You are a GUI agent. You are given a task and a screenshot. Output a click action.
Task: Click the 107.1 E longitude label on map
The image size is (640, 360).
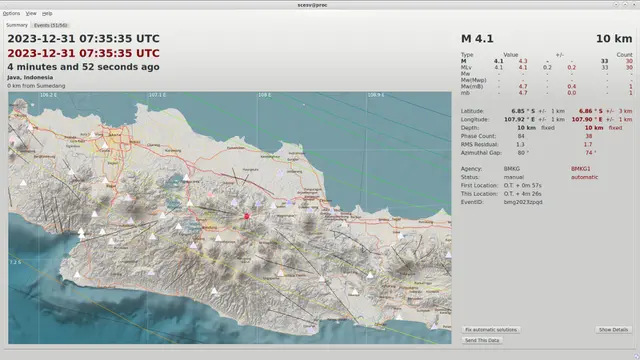click(157, 95)
